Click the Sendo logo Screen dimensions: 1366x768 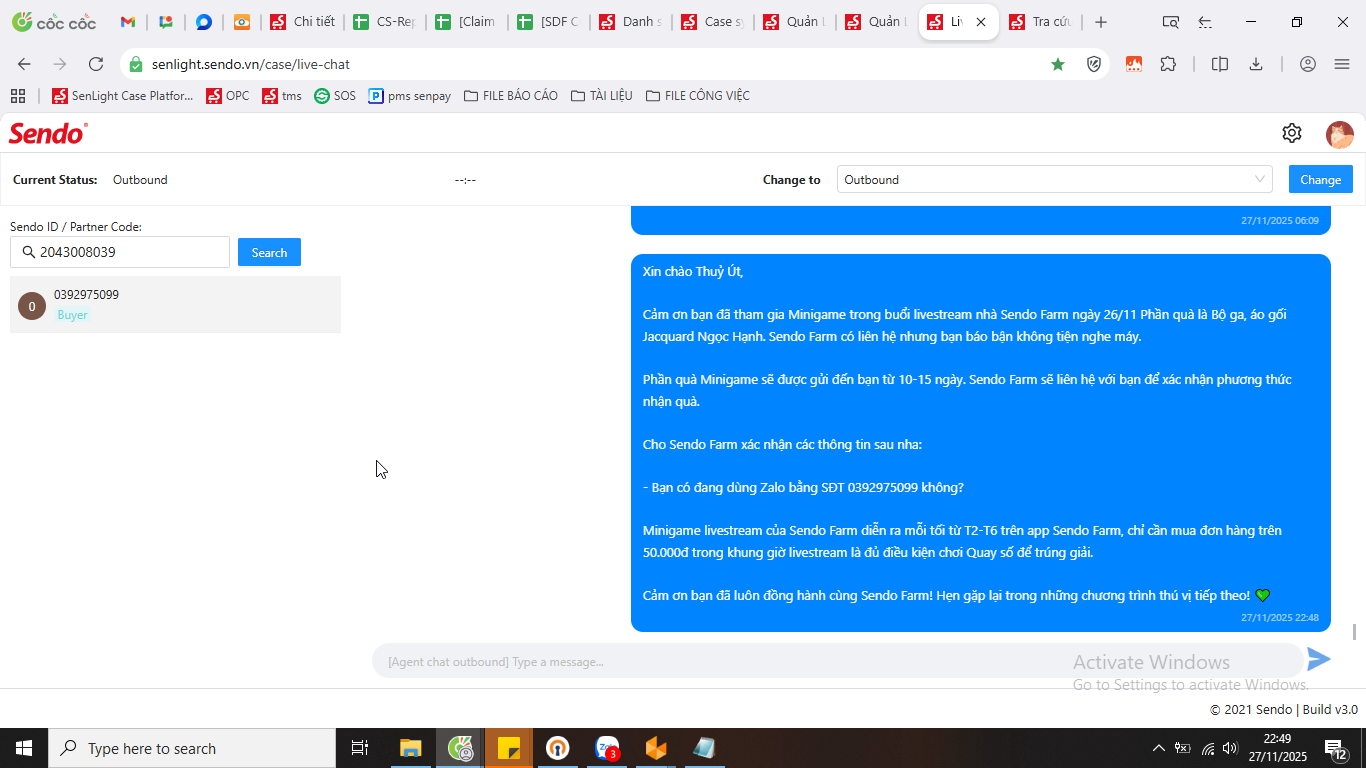point(48,133)
